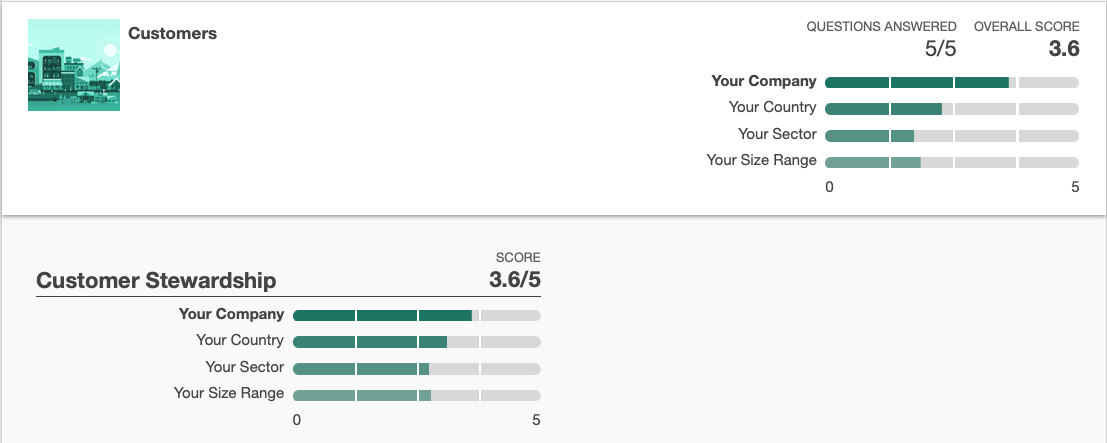Click the Customer Stewardship 3.6/5 score

pos(514,280)
